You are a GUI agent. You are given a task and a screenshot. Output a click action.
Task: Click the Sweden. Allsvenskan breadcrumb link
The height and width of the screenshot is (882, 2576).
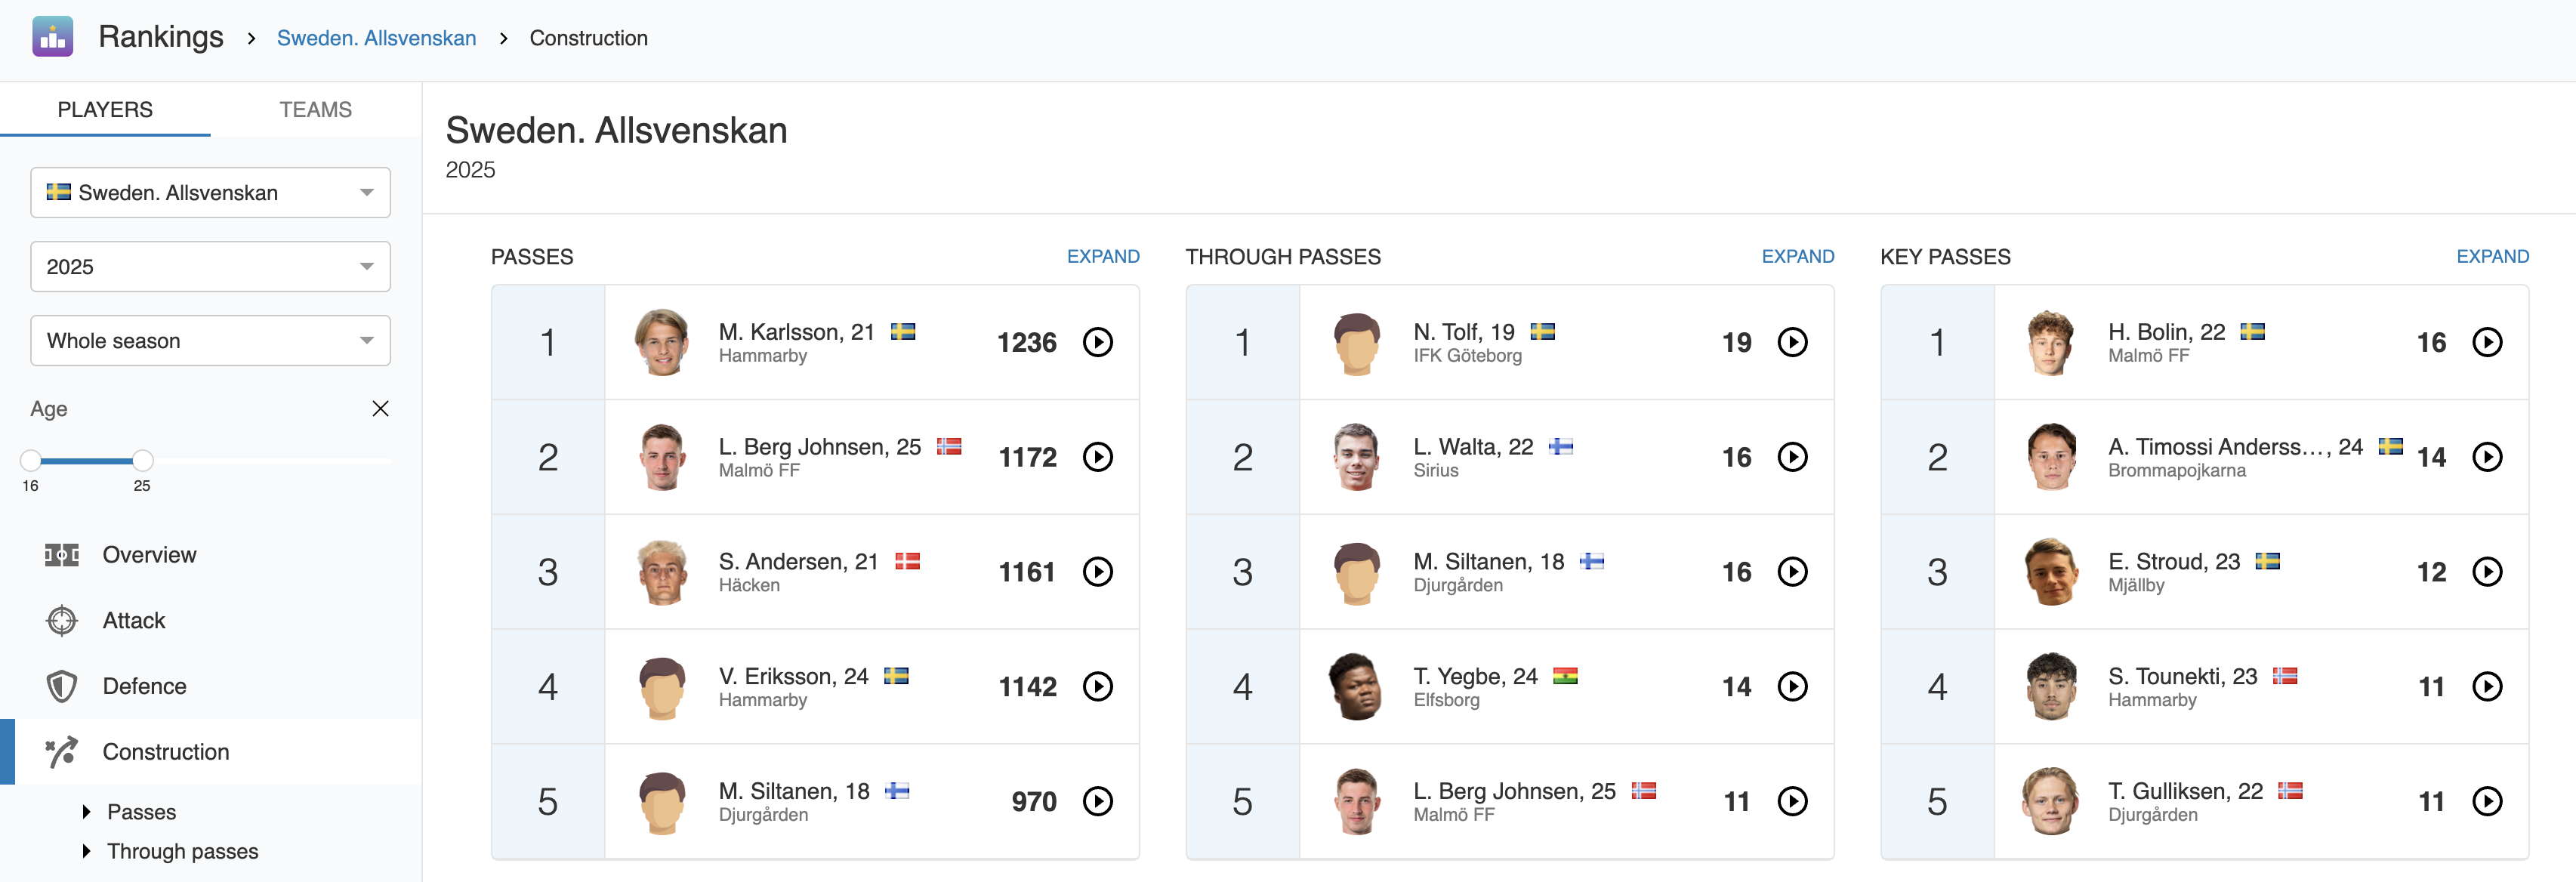click(376, 38)
